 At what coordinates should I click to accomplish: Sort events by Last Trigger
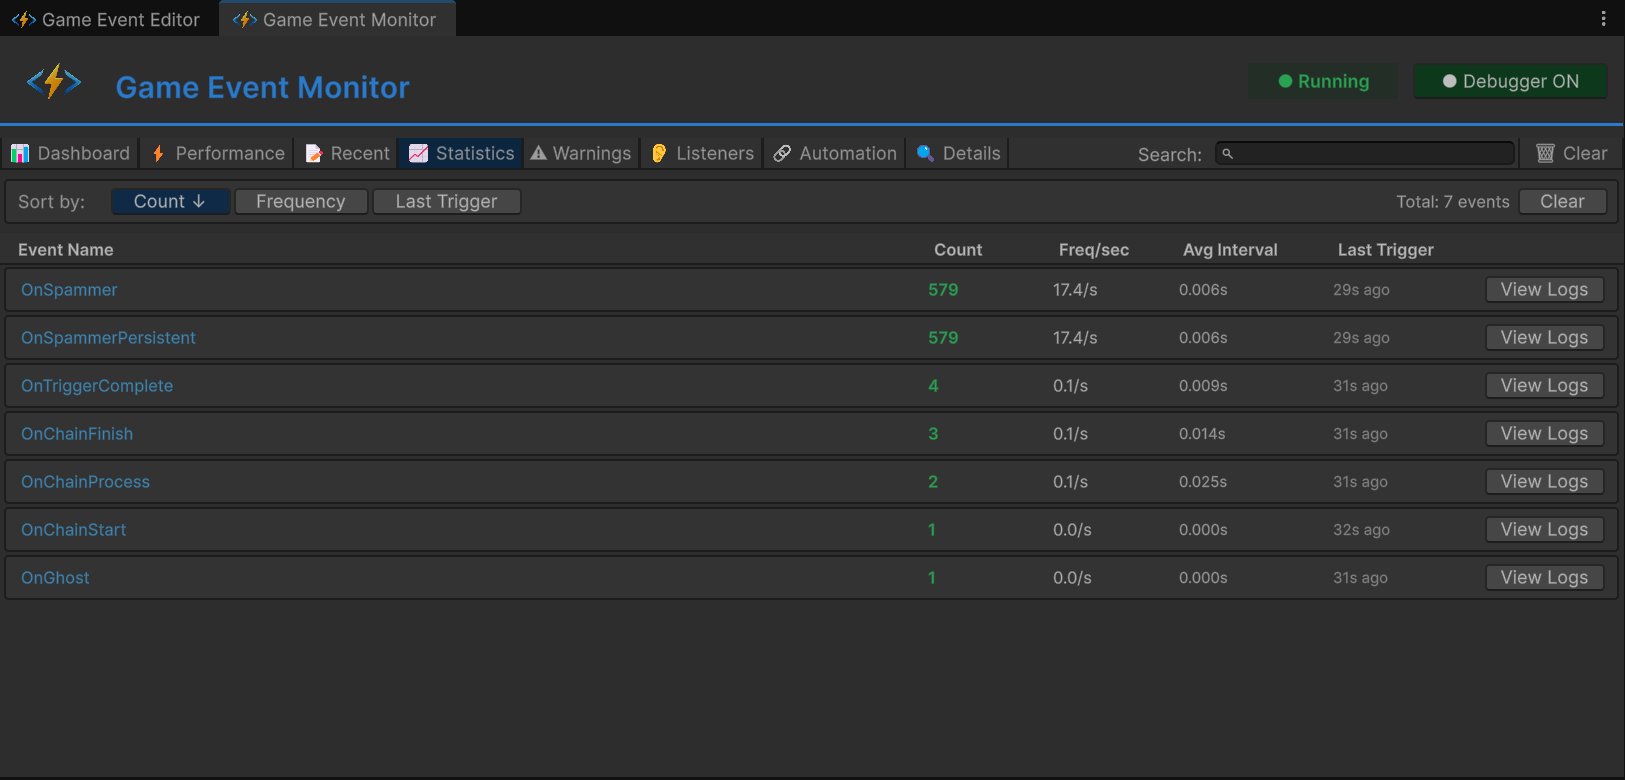[x=446, y=201]
